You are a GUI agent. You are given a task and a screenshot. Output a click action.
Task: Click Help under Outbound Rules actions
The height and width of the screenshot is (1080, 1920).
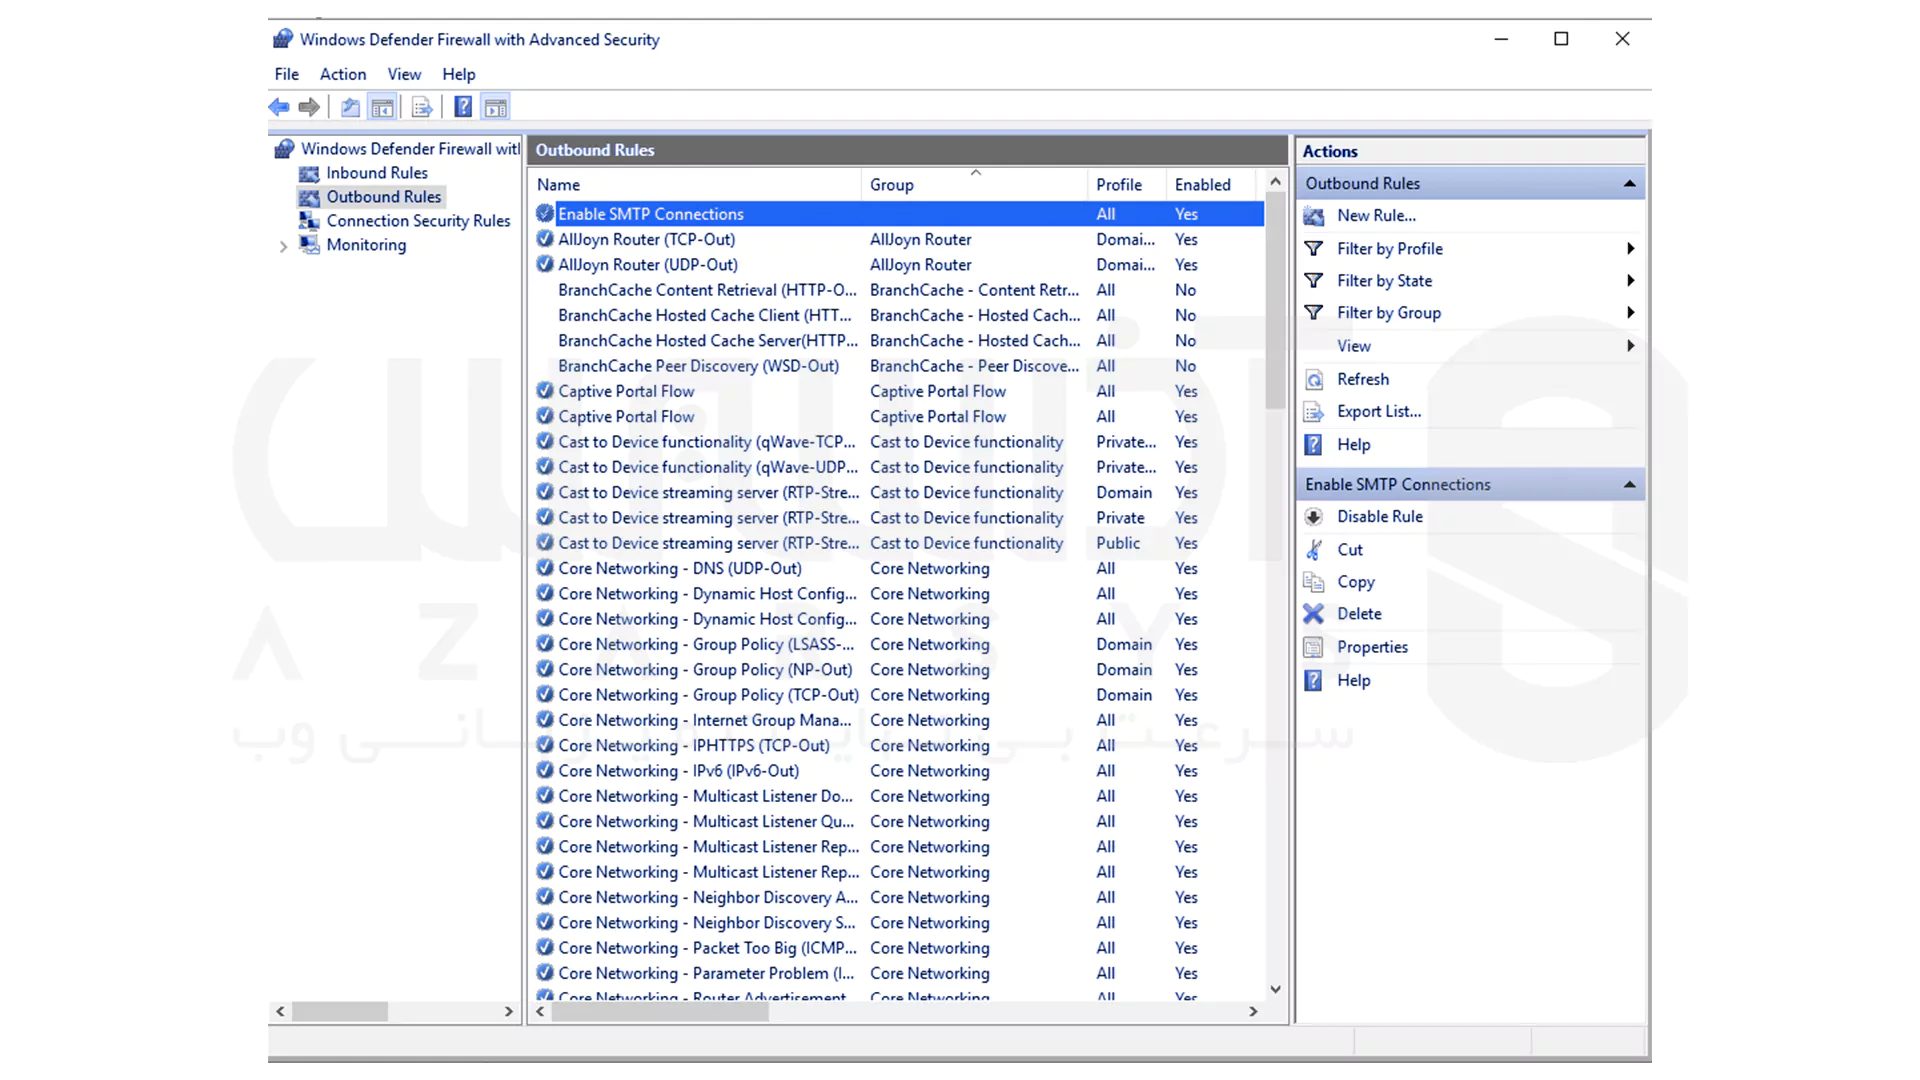1354,445
